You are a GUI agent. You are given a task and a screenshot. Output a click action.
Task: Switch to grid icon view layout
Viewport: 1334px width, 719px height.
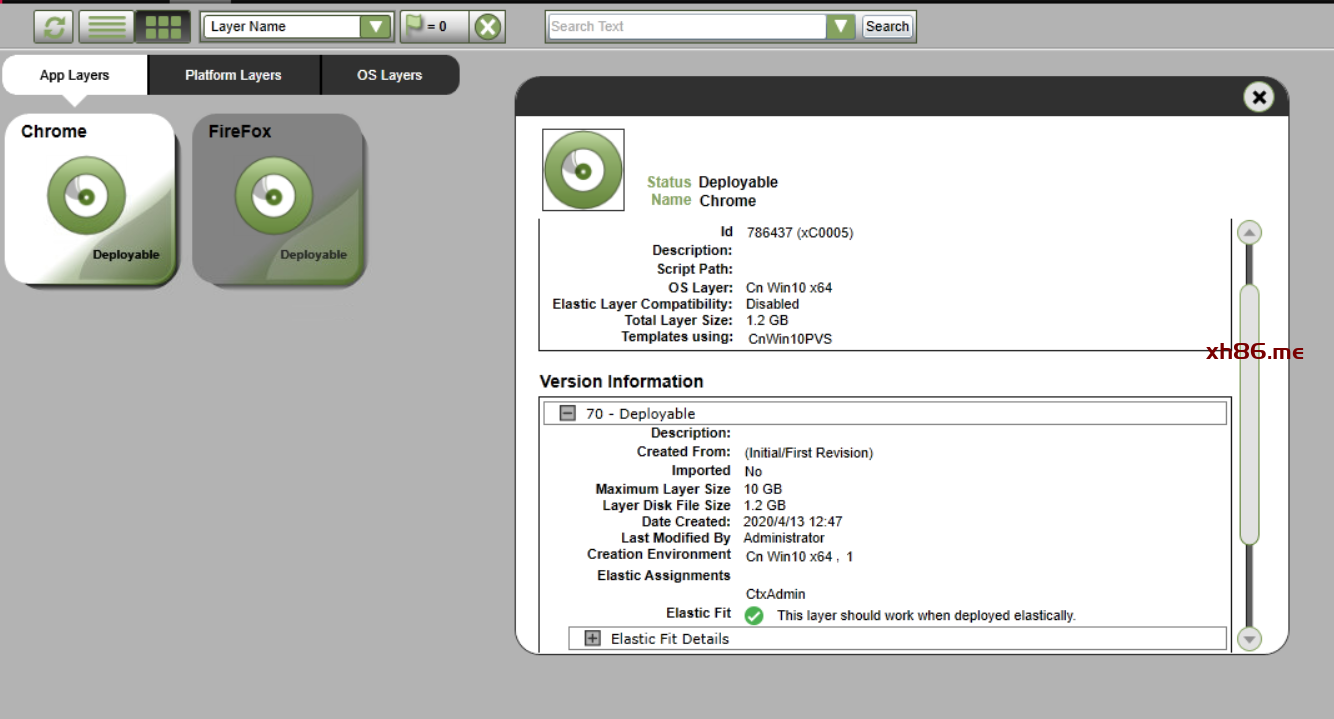click(163, 27)
